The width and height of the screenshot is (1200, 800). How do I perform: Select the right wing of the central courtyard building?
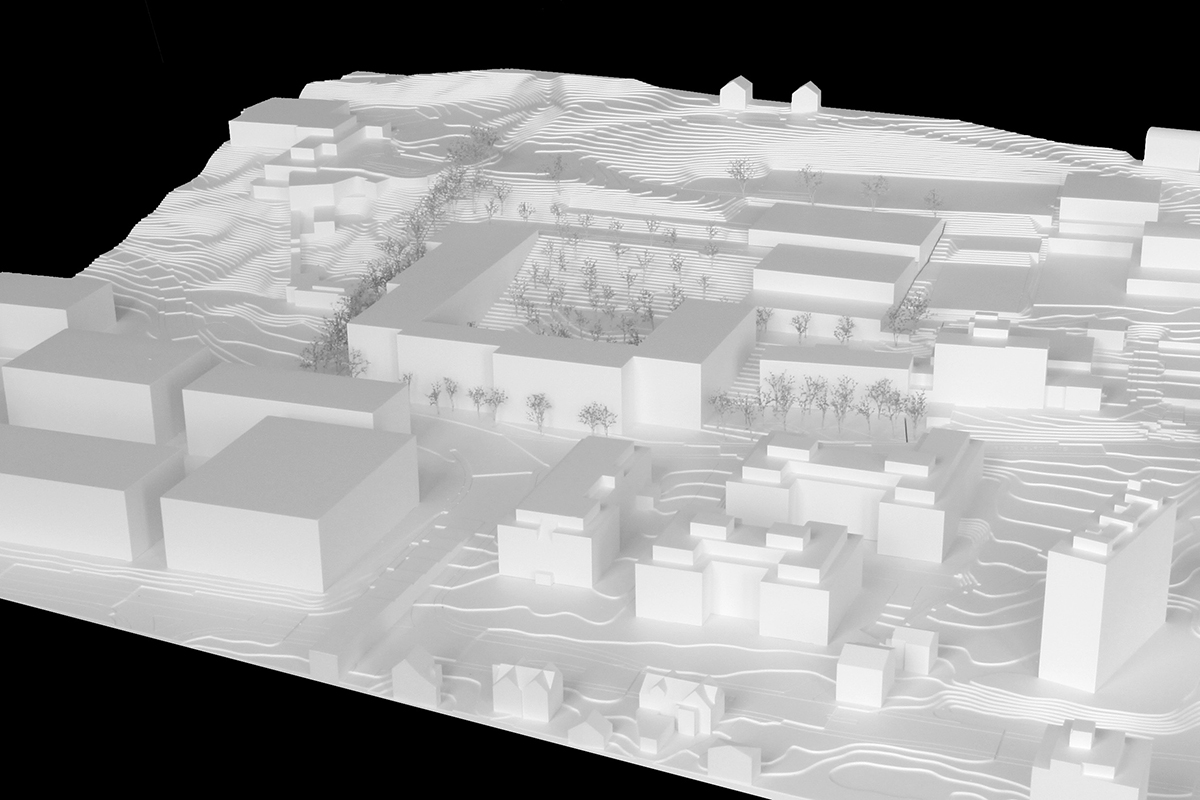[x=690, y=360]
